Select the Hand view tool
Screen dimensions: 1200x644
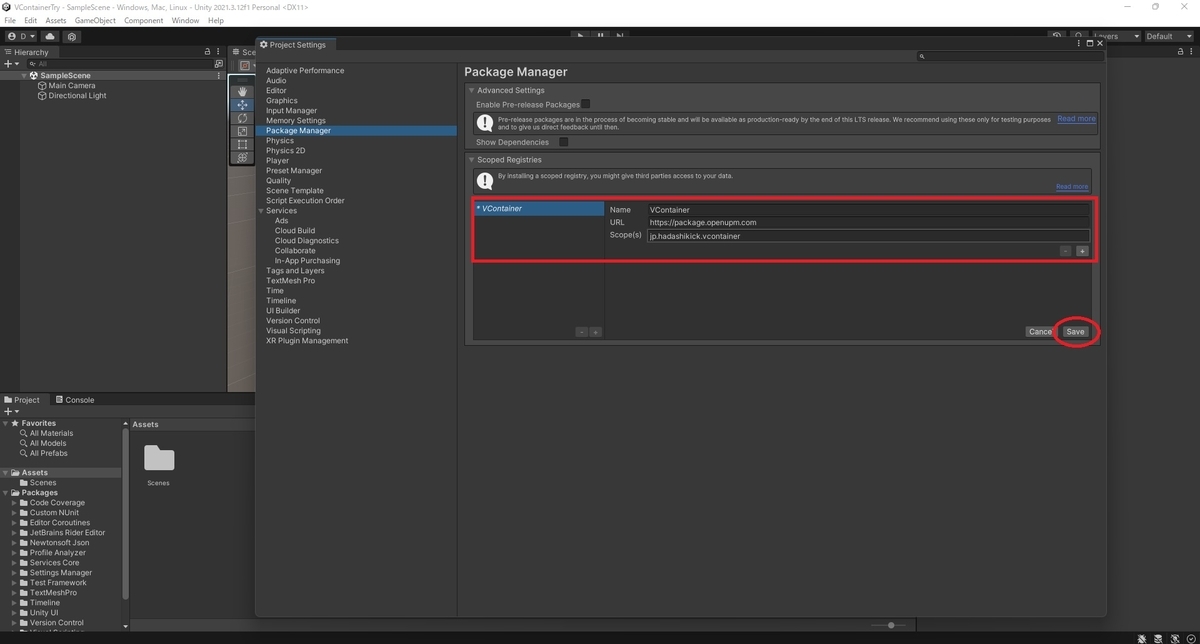tap(242, 91)
